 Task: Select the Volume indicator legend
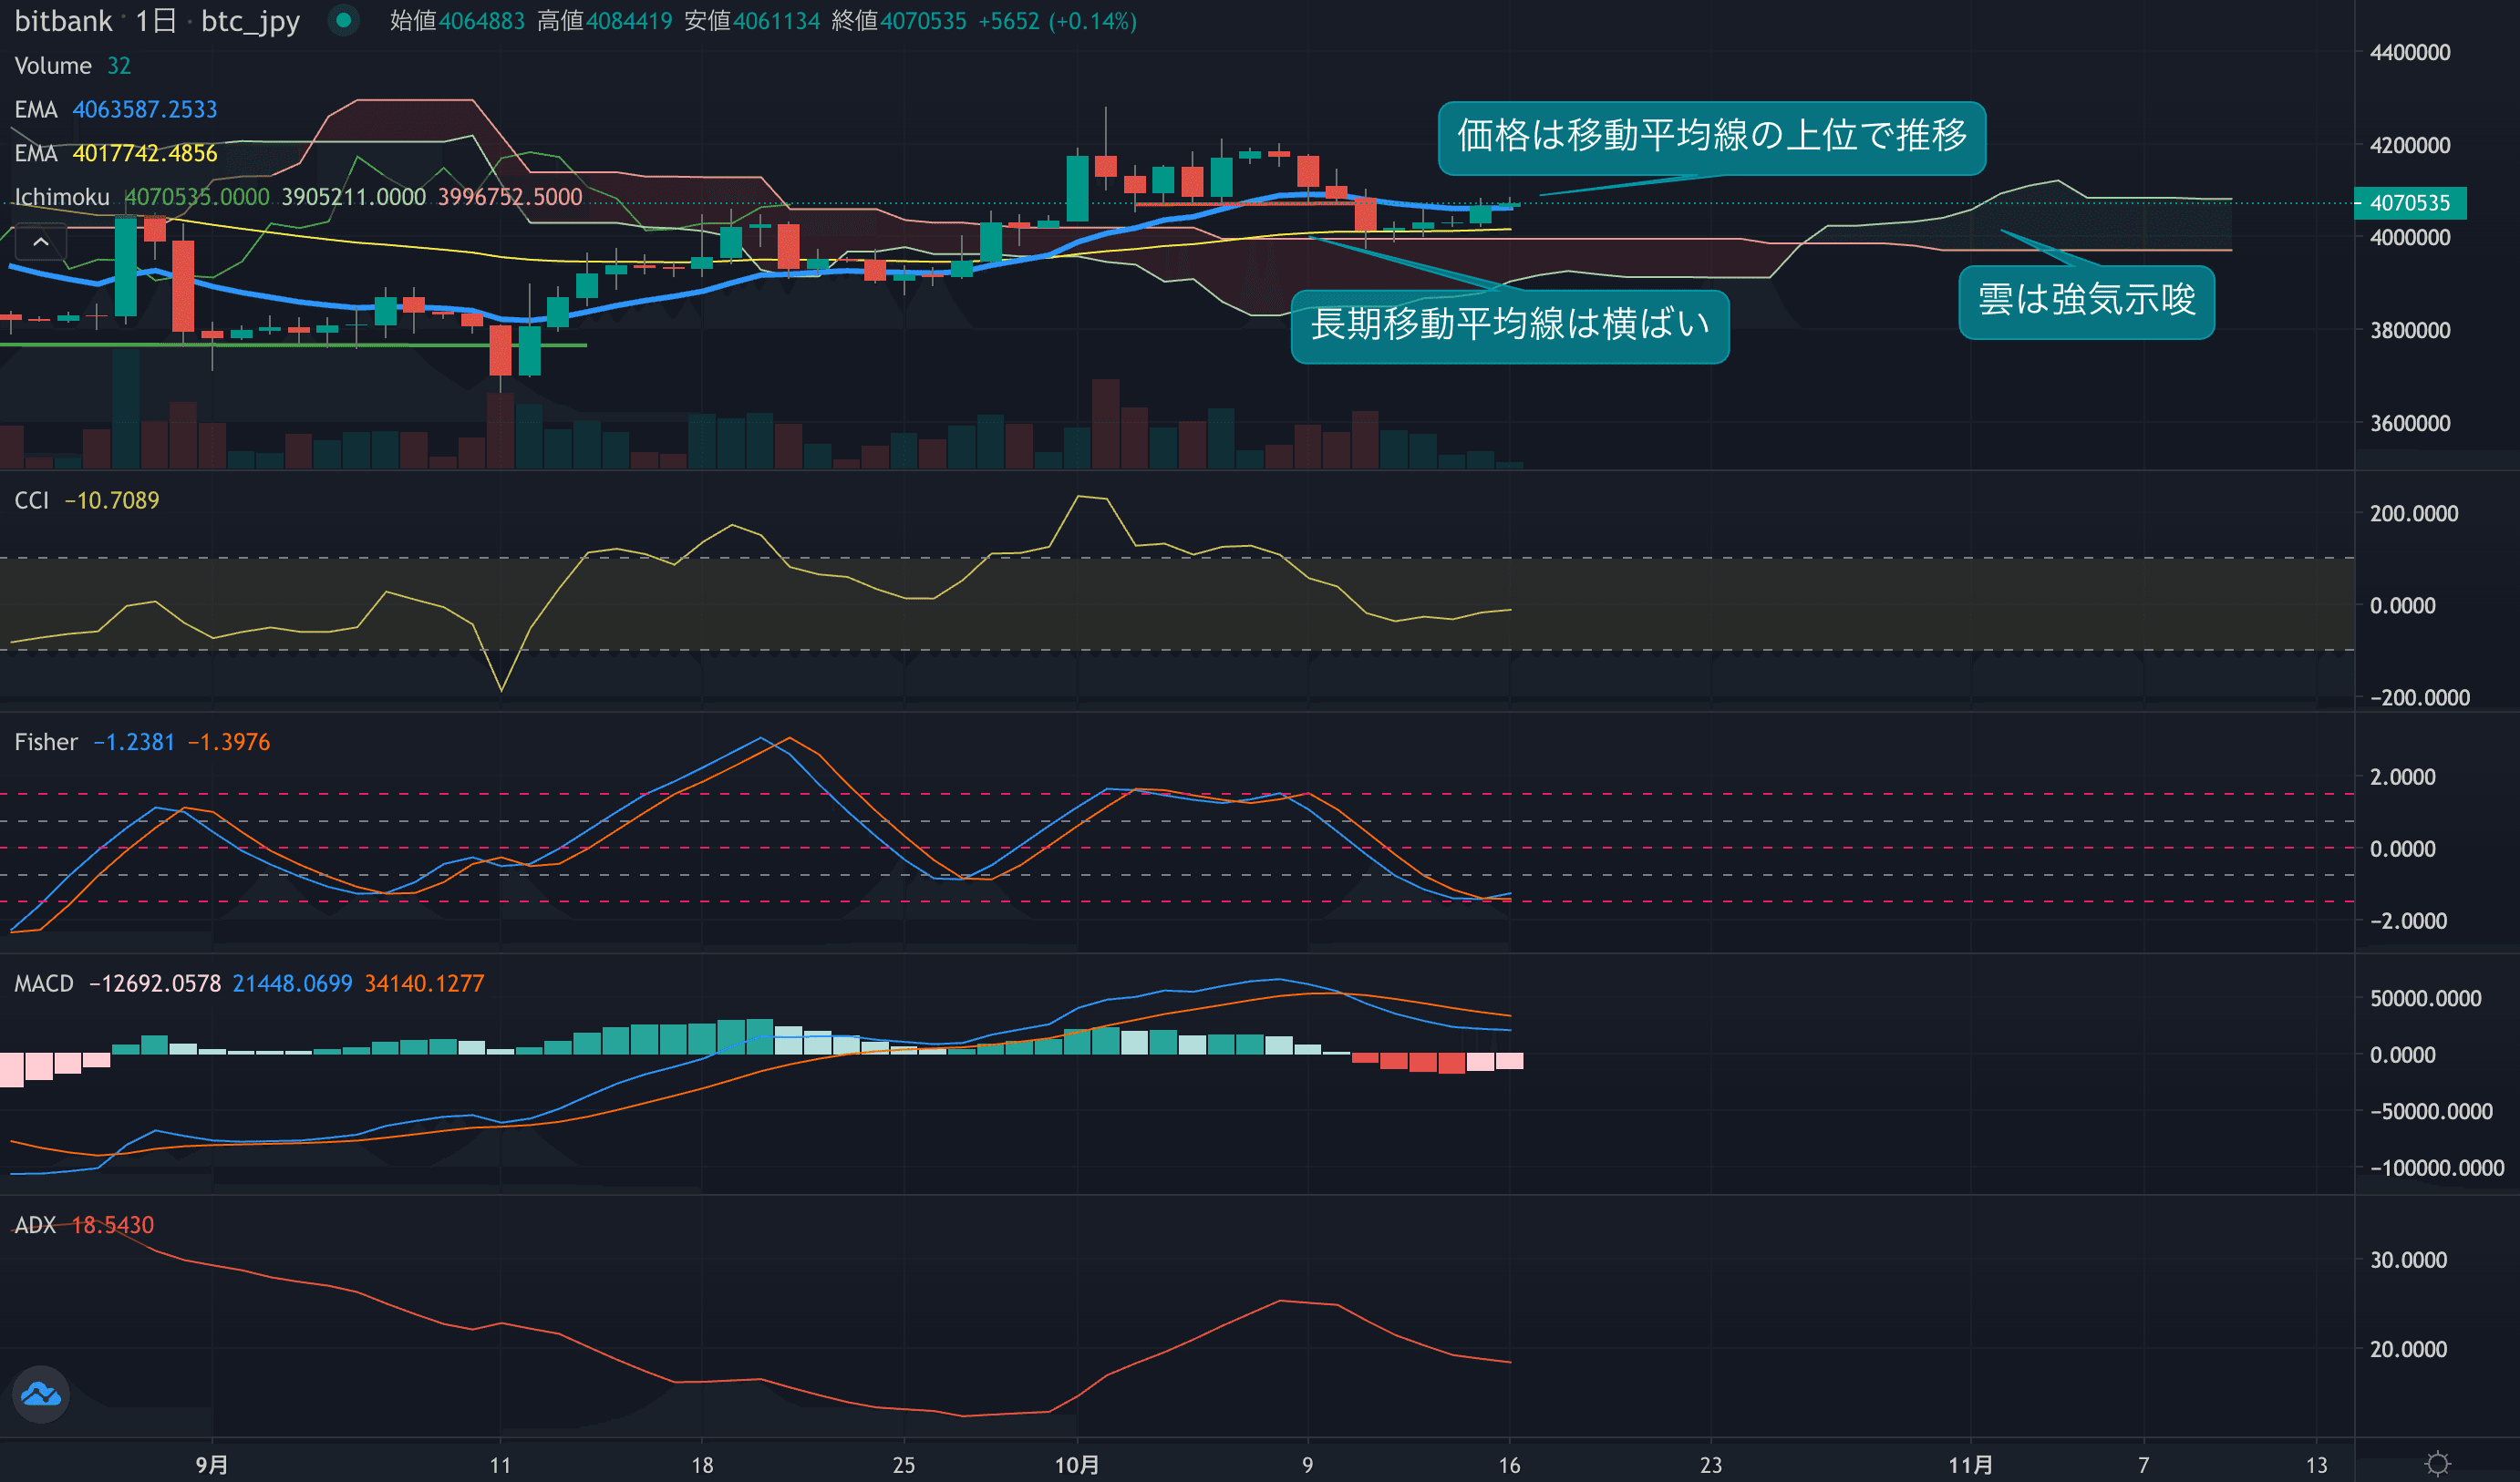pos(53,66)
